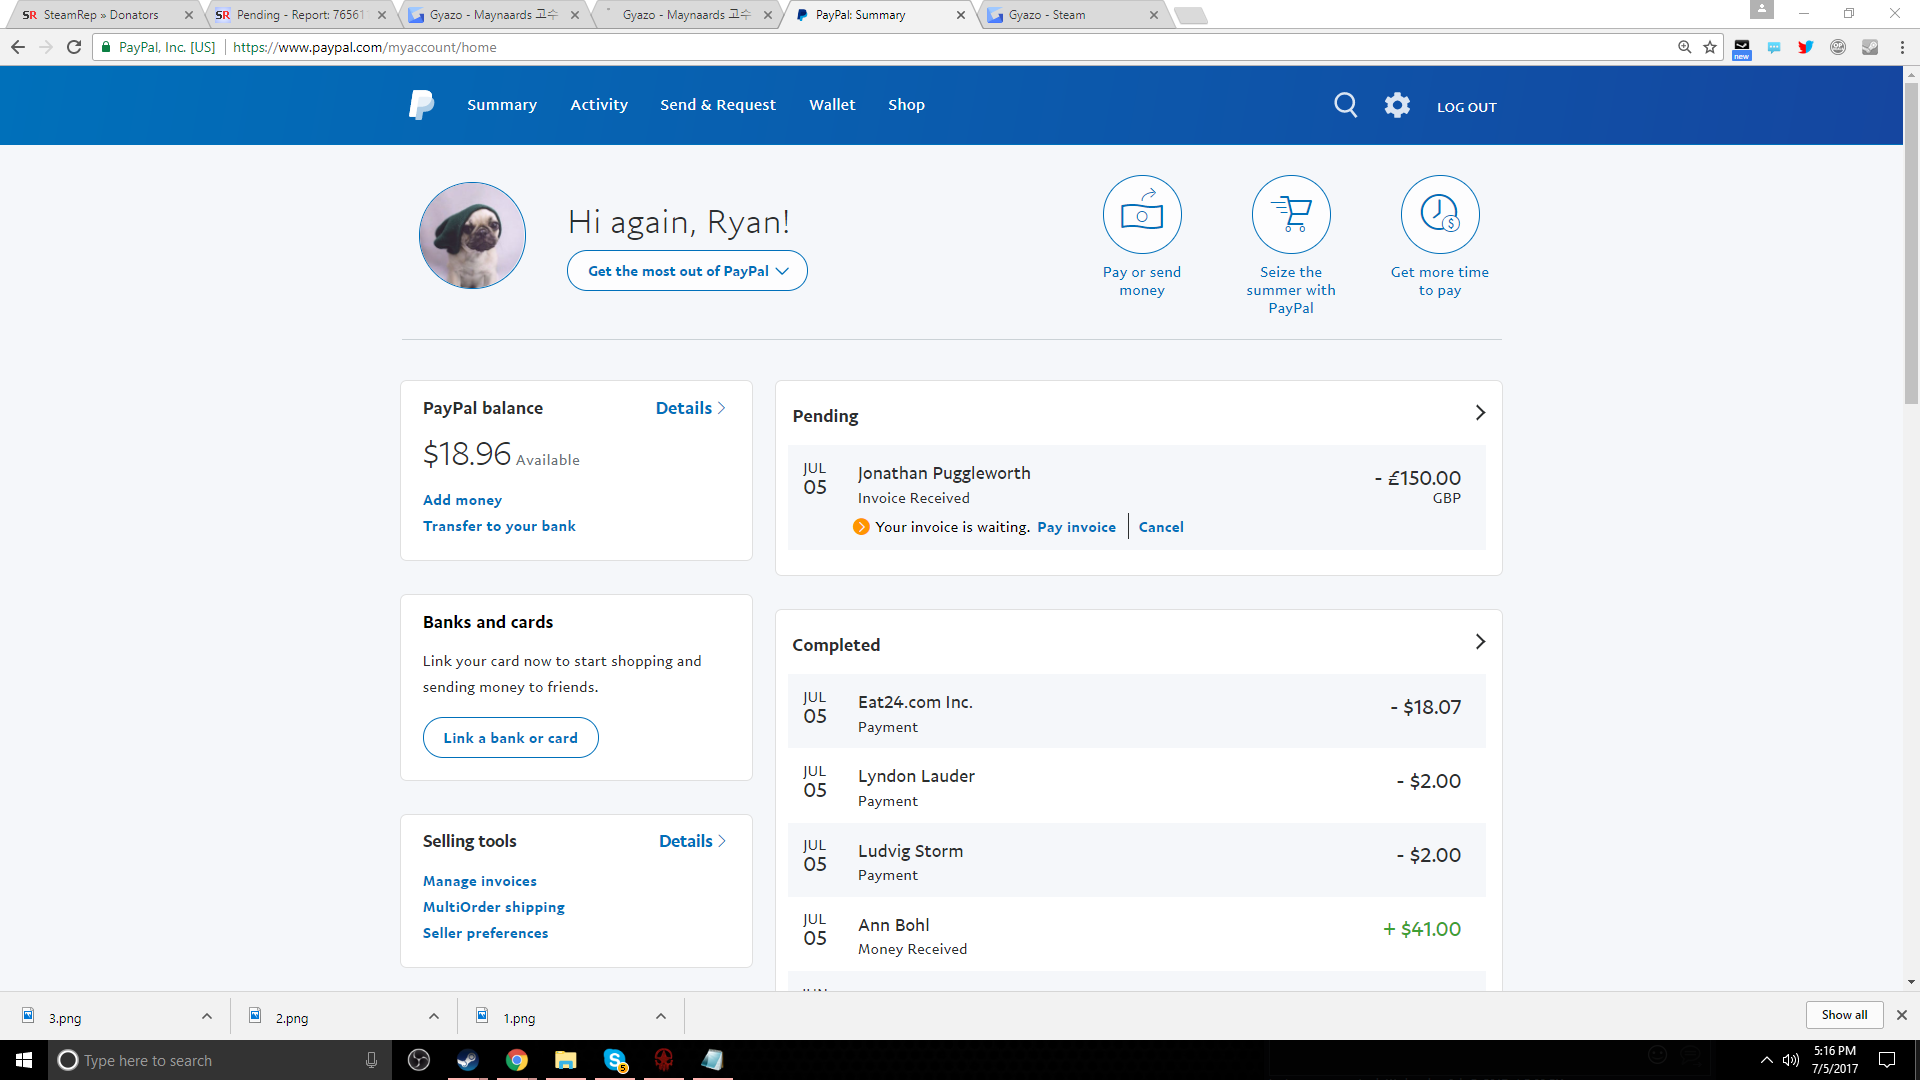This screenshot has height=1080, width=1920.
Task: Open Manage invoices link
Action: tap(479, 881)
